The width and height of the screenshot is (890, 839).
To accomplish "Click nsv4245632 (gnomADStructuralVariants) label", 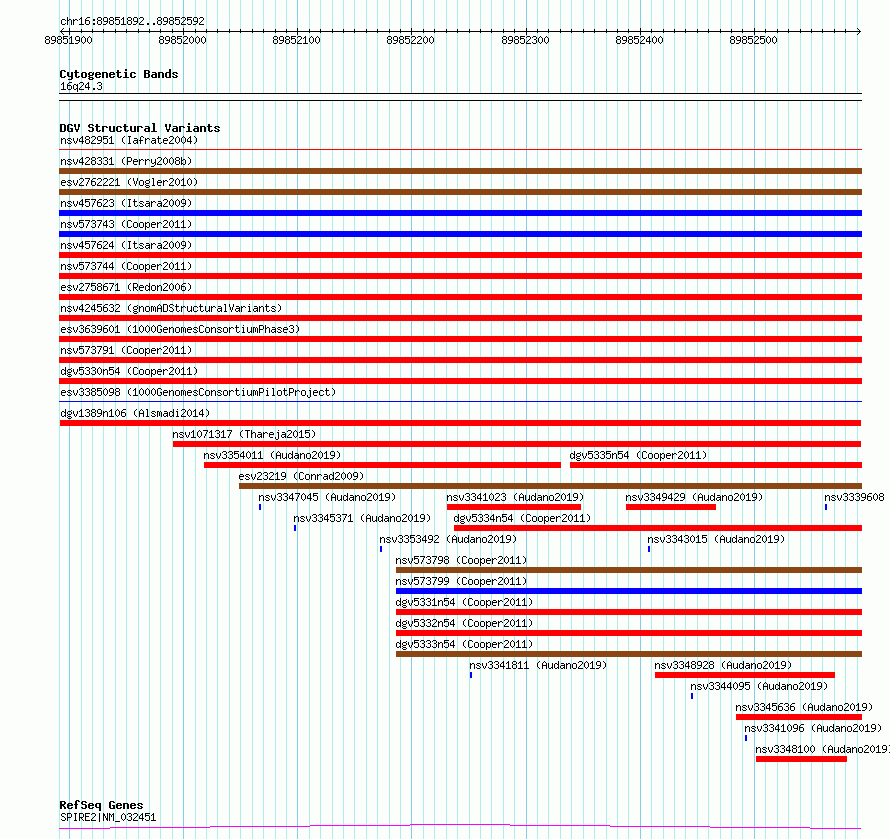I will pos(171,308).
